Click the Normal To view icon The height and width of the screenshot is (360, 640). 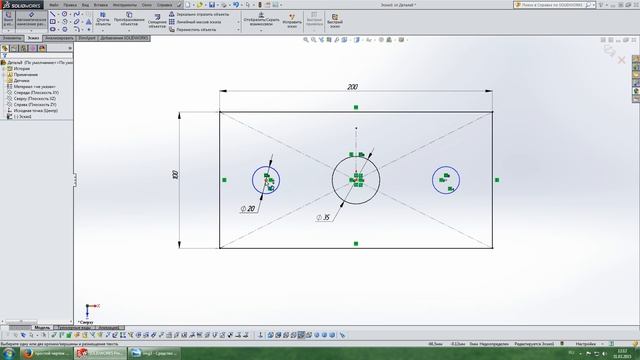point(260,335)
